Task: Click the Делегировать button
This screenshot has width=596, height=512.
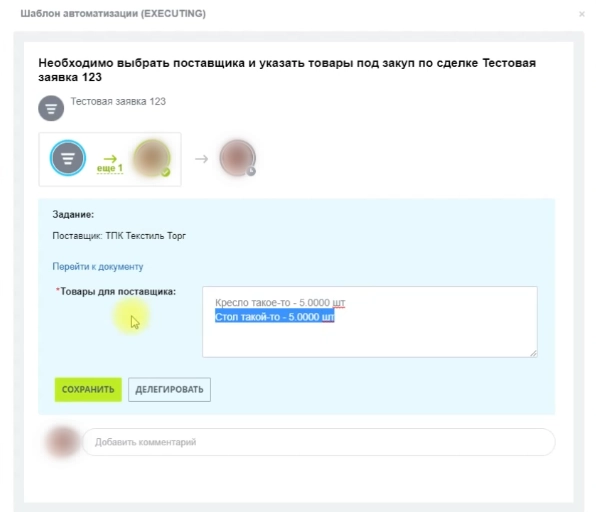Action: (169, 389)
